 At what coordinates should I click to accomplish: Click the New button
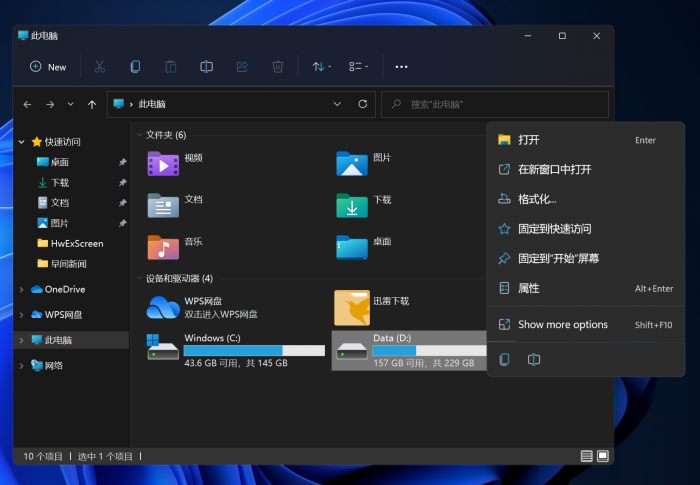[48, 67]
